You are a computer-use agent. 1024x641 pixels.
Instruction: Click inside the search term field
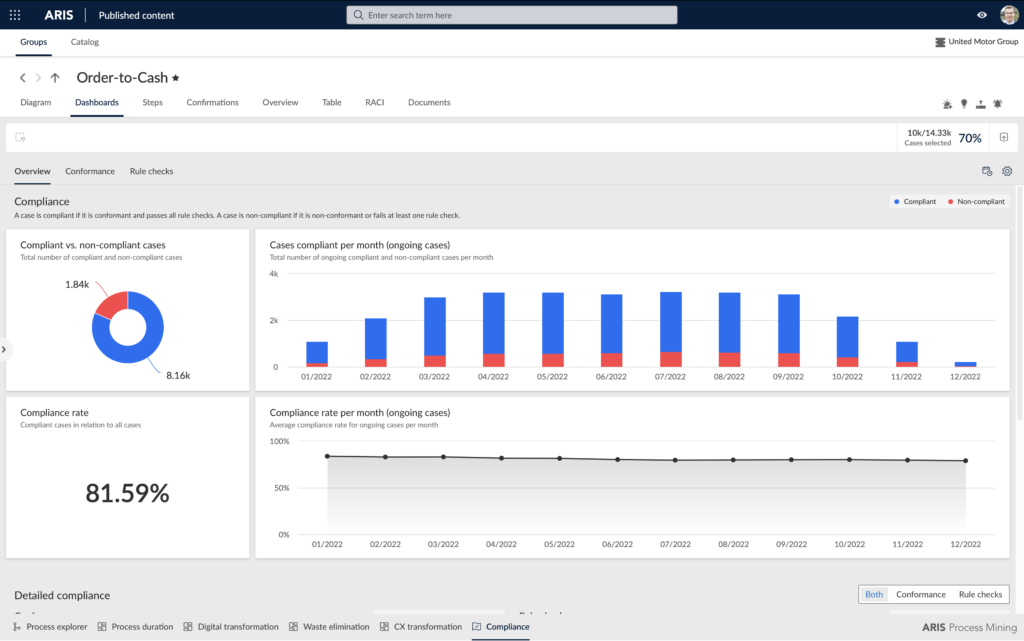click(511, 14)
